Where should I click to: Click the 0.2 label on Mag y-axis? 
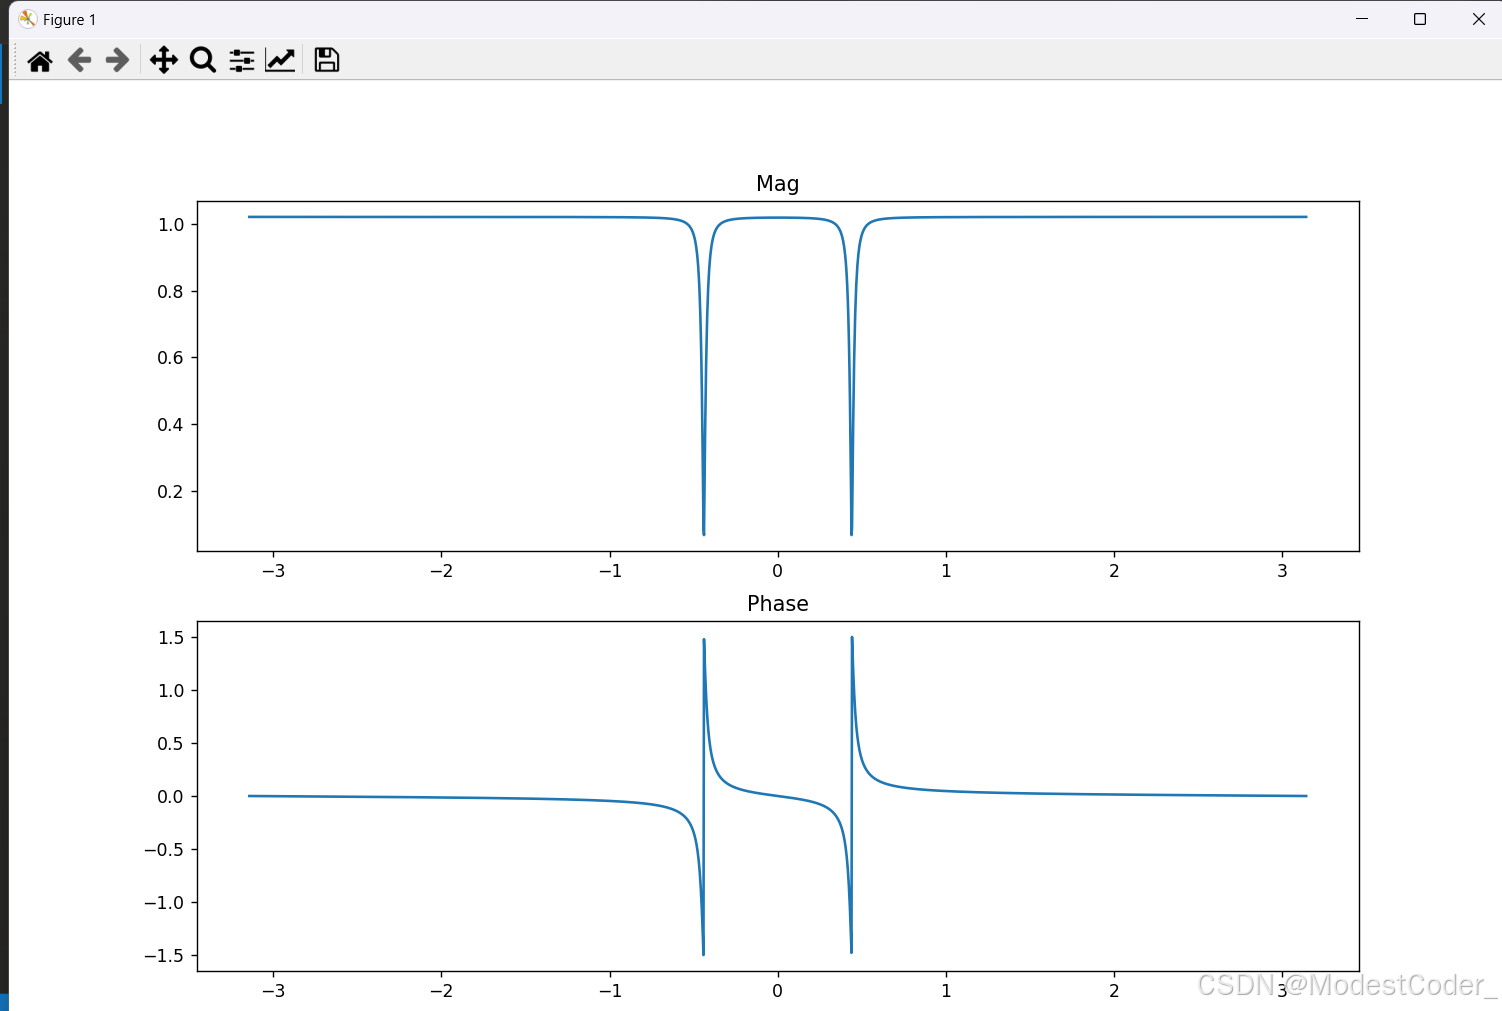[171, 491]
